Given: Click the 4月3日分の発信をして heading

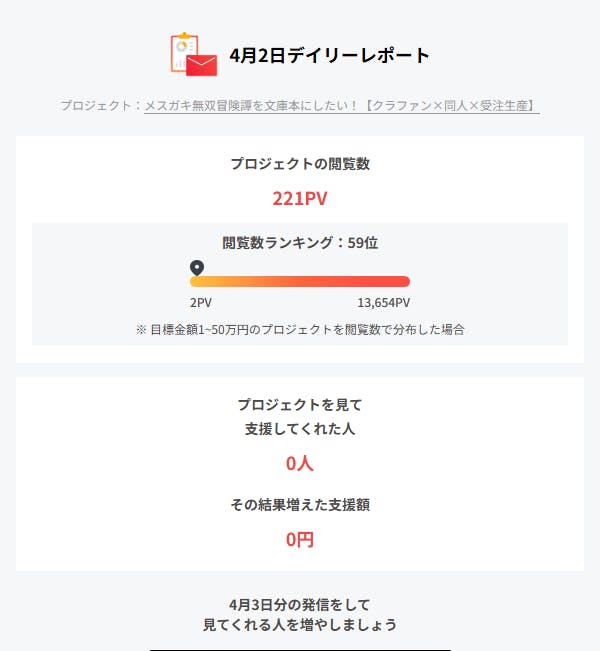Looking at the screenshot, I should (300, 604).
